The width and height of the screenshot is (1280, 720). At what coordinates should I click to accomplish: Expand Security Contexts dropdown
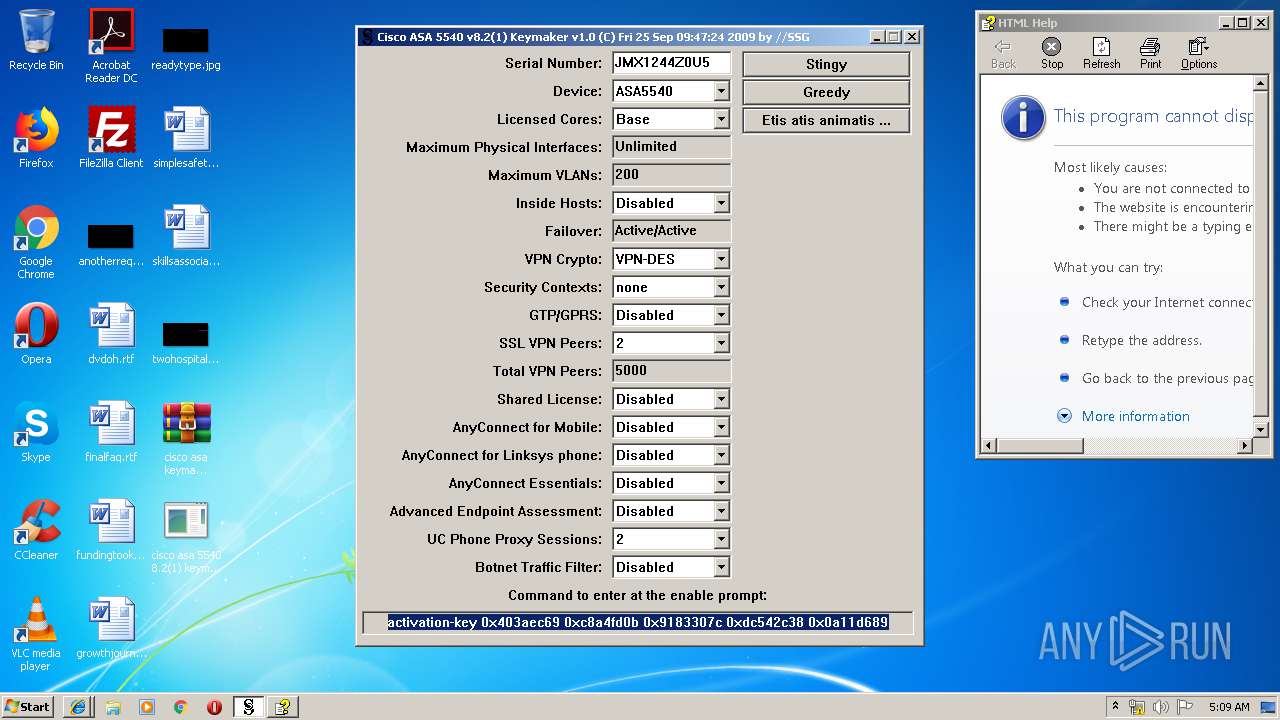click(x=721, y=287)
